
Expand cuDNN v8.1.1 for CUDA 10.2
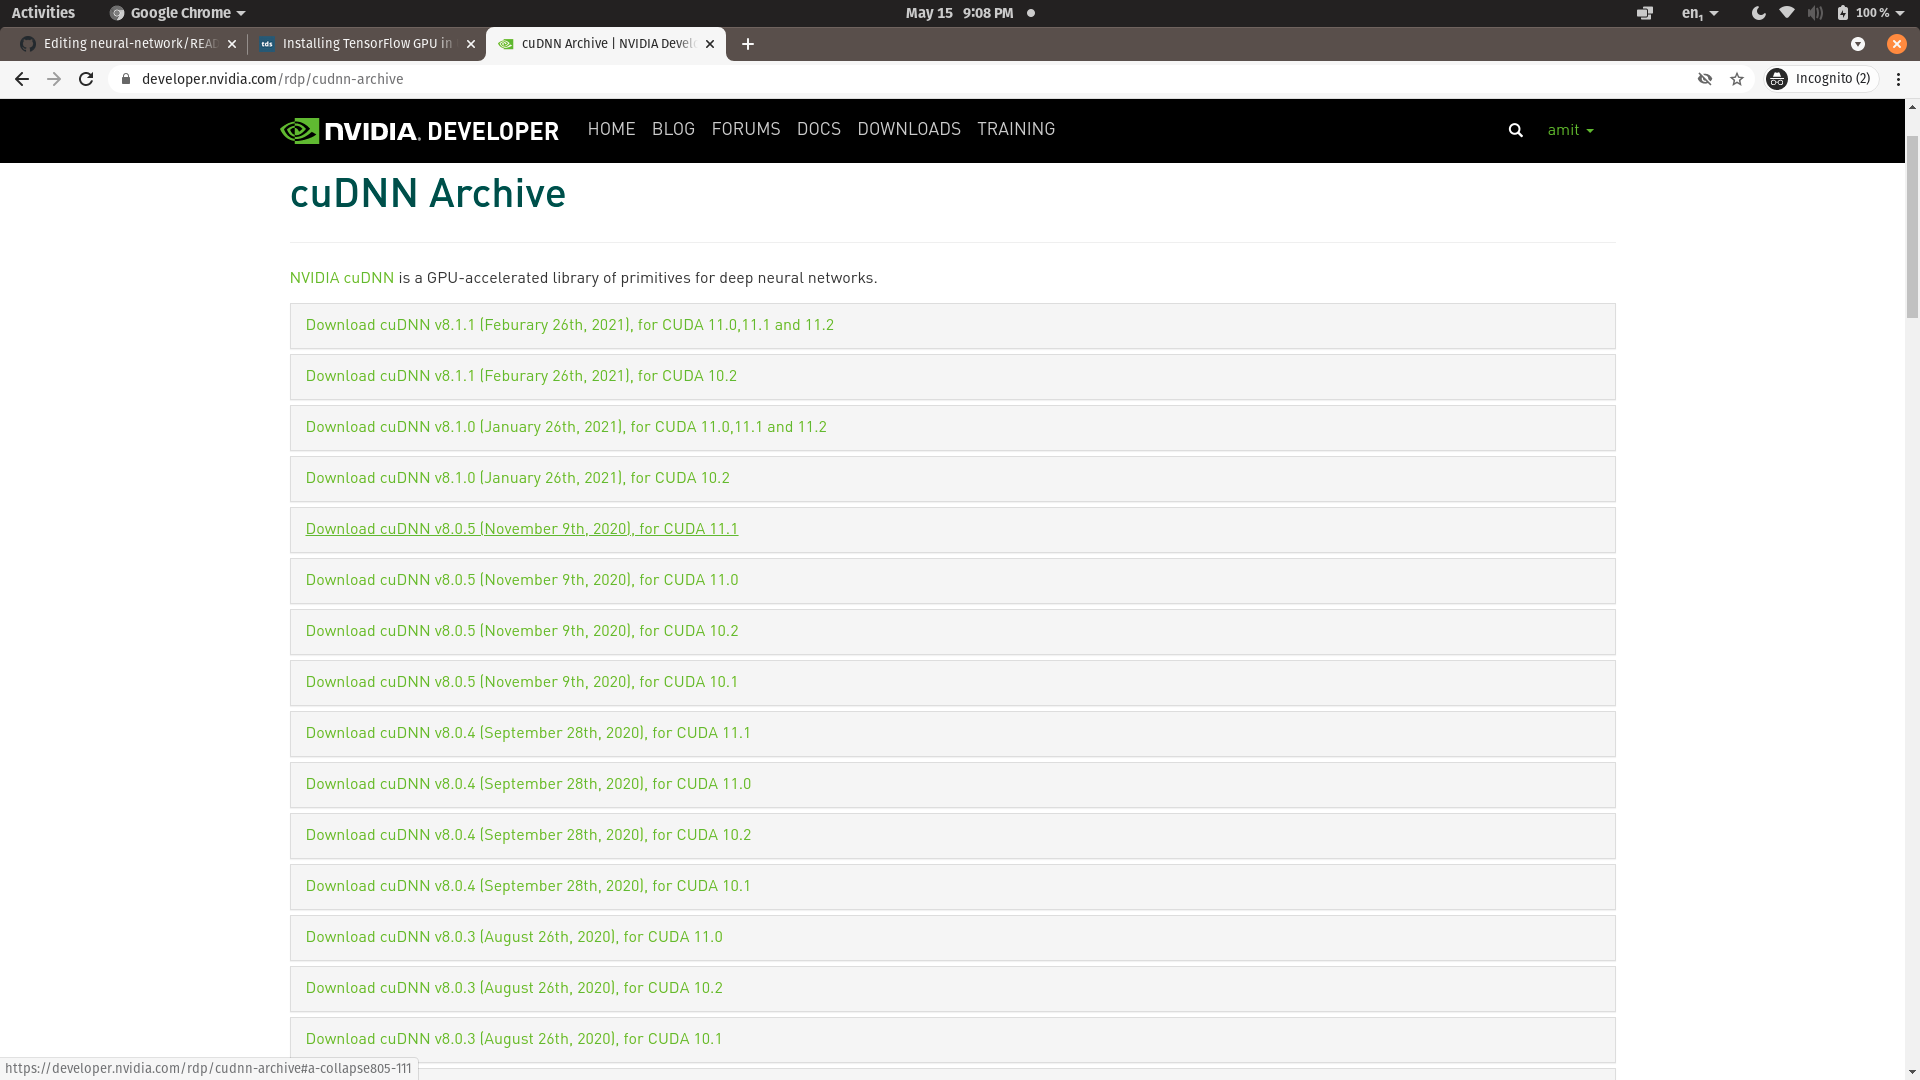click(520, 376)
